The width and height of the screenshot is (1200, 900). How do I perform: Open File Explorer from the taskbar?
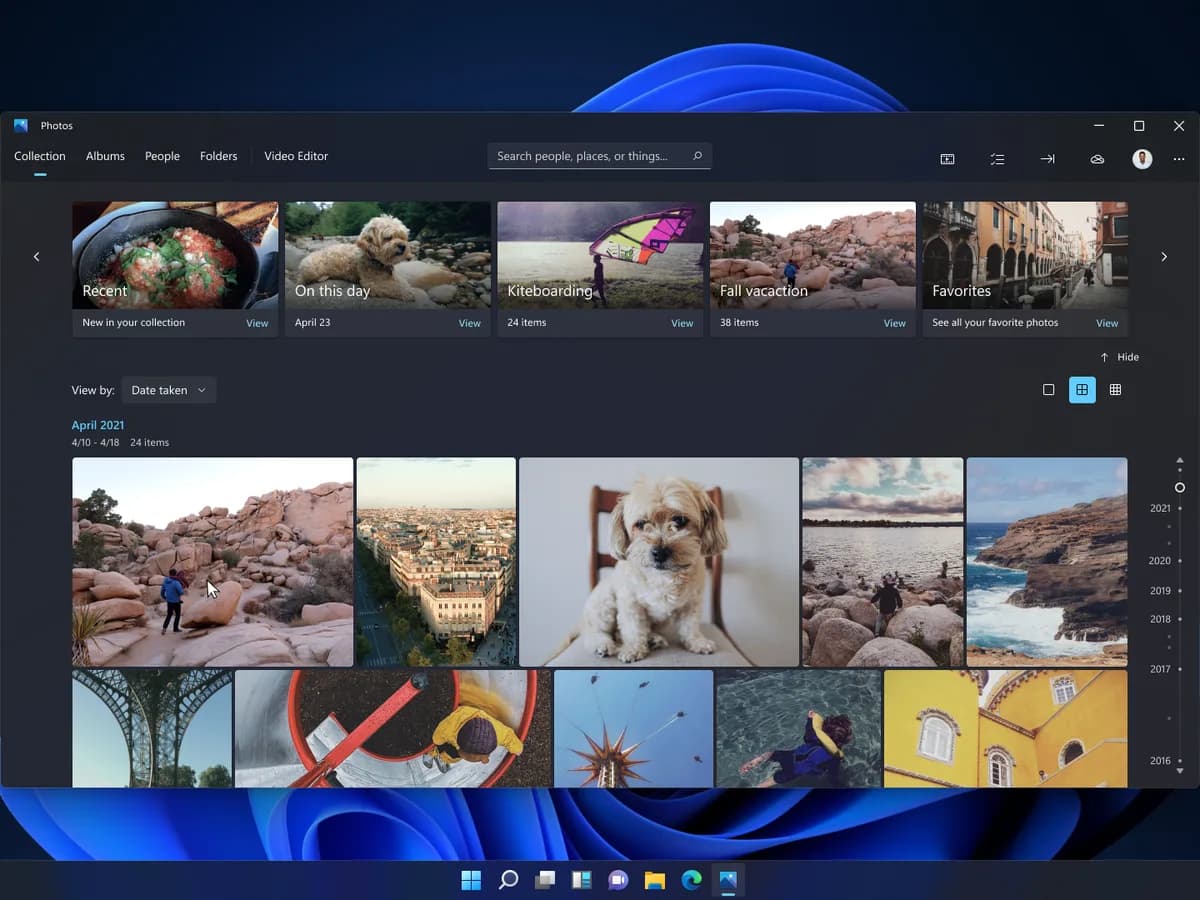(x=655, y=880)
